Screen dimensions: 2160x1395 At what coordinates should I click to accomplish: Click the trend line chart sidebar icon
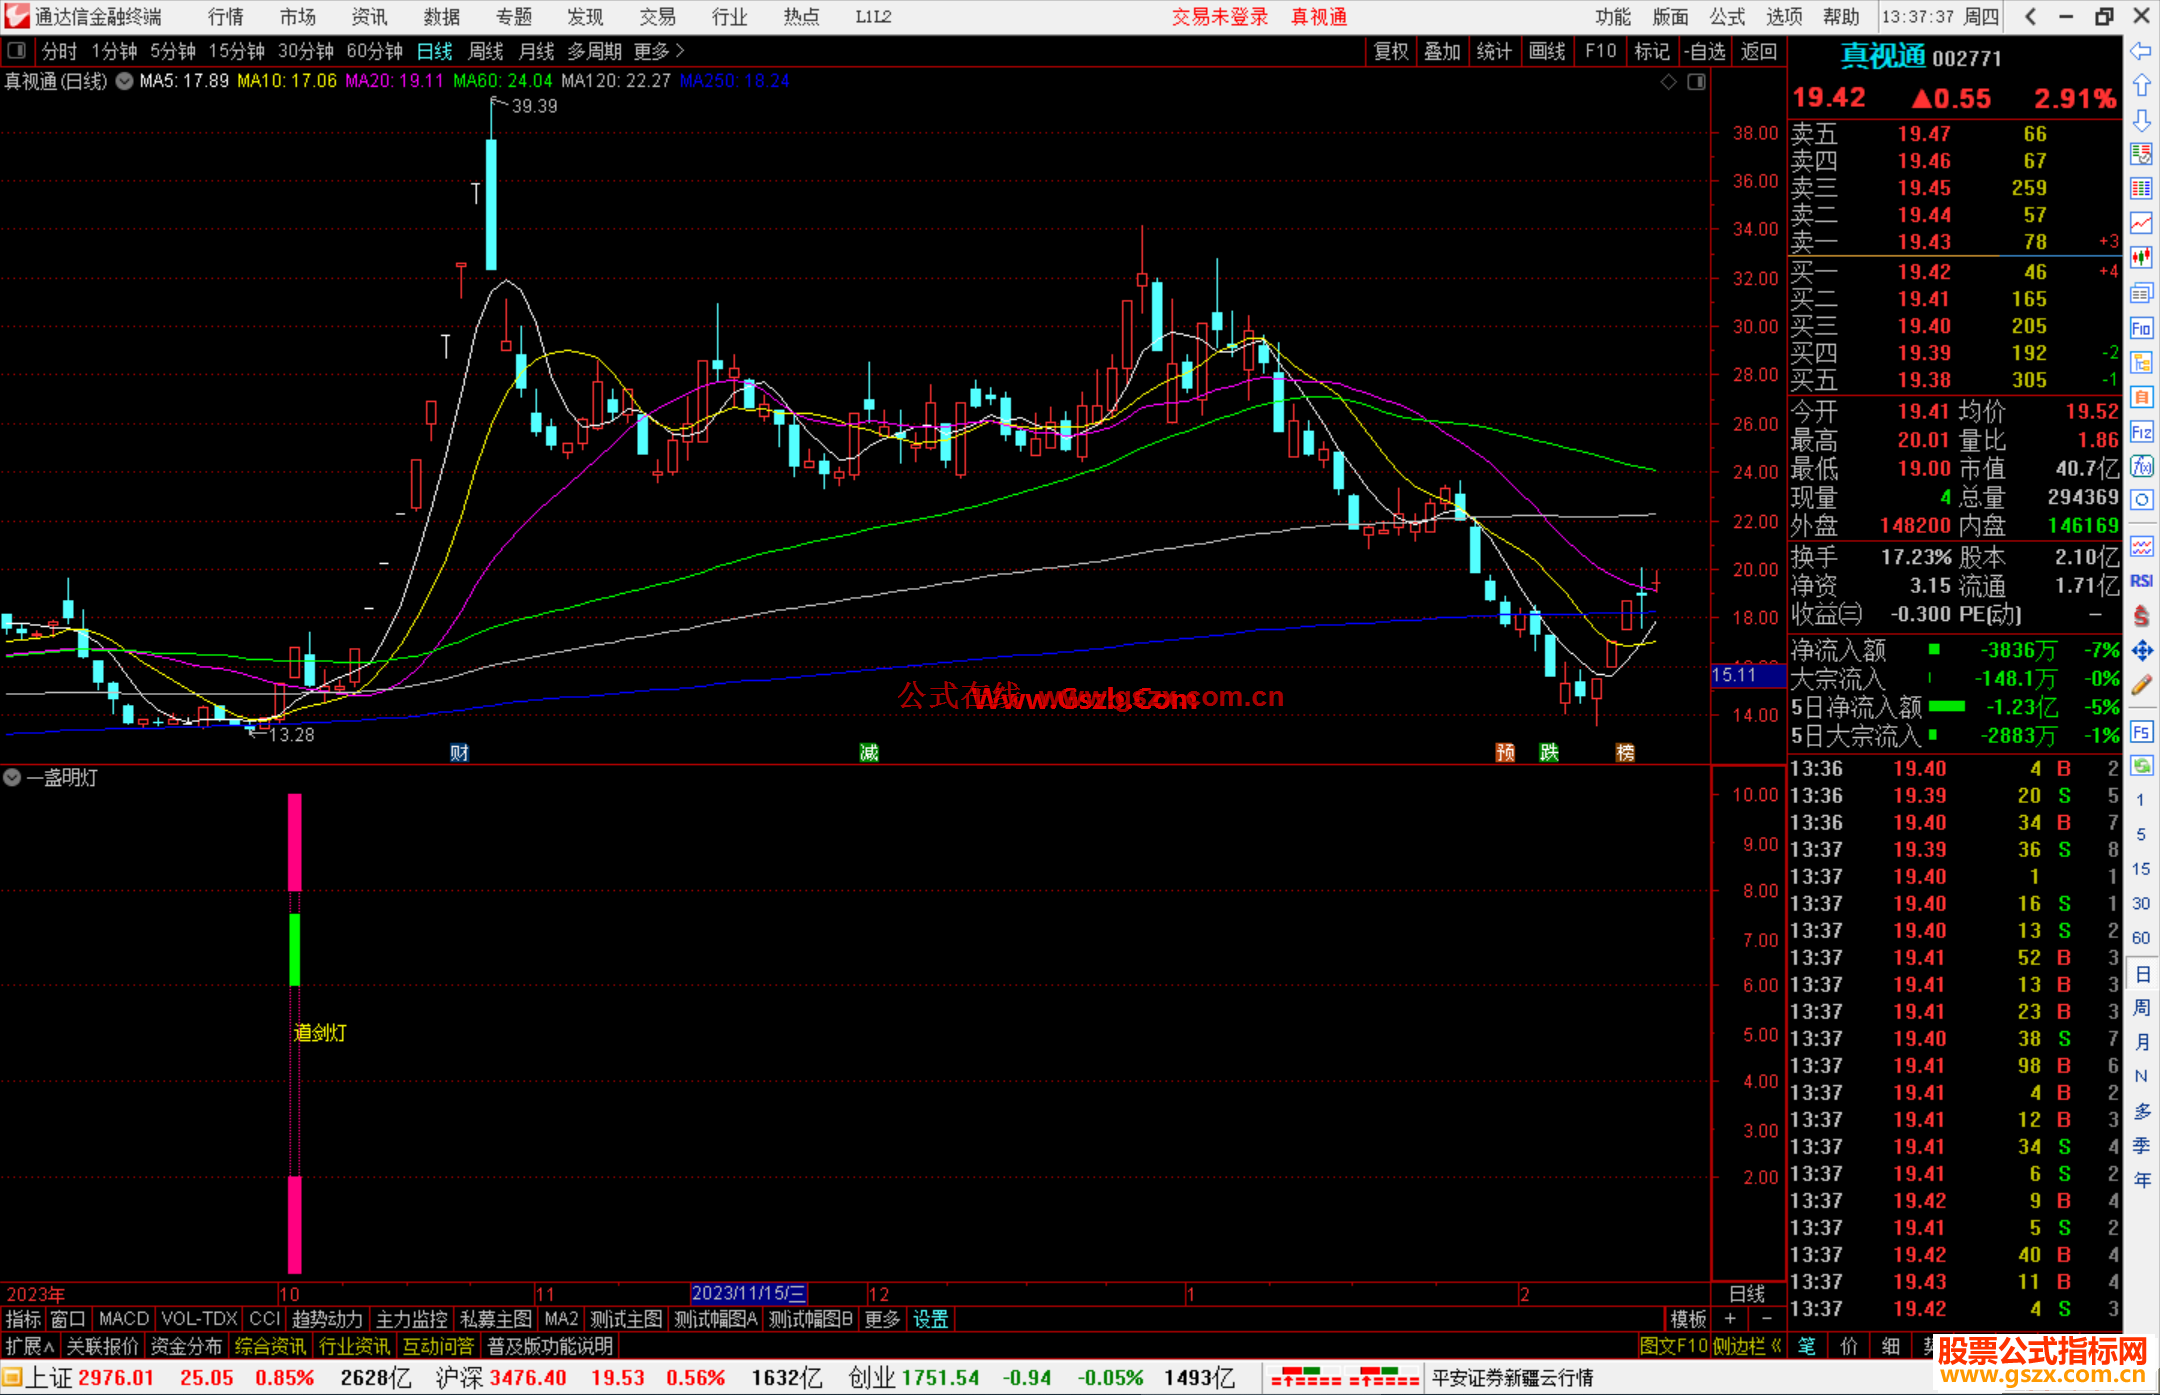(2141, 223)
